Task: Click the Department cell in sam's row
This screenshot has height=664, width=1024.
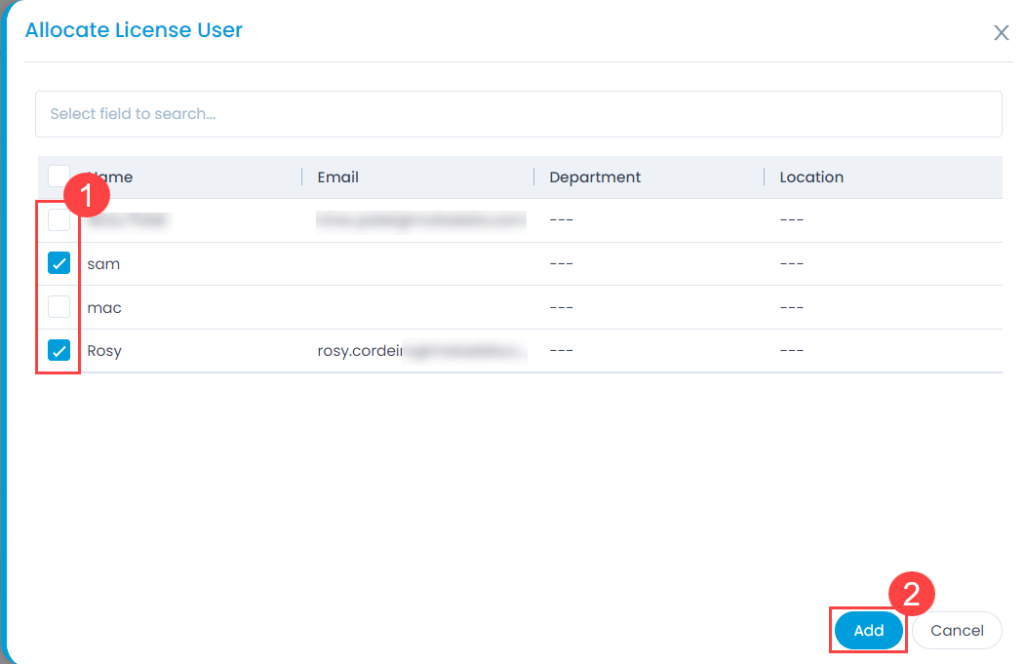Action: [x=560, y=263]
